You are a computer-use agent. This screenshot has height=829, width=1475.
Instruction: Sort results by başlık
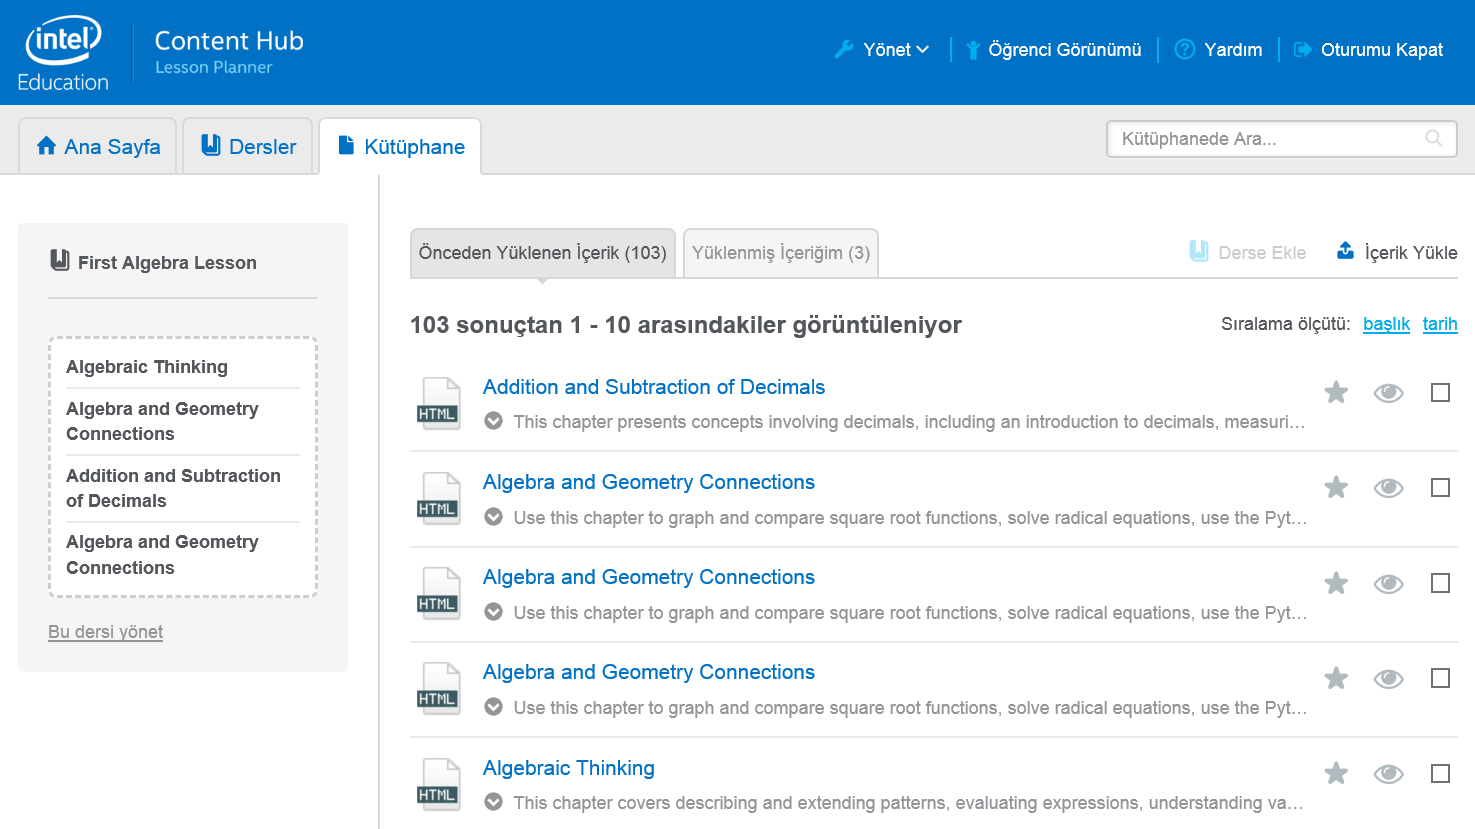[1386, 324]
